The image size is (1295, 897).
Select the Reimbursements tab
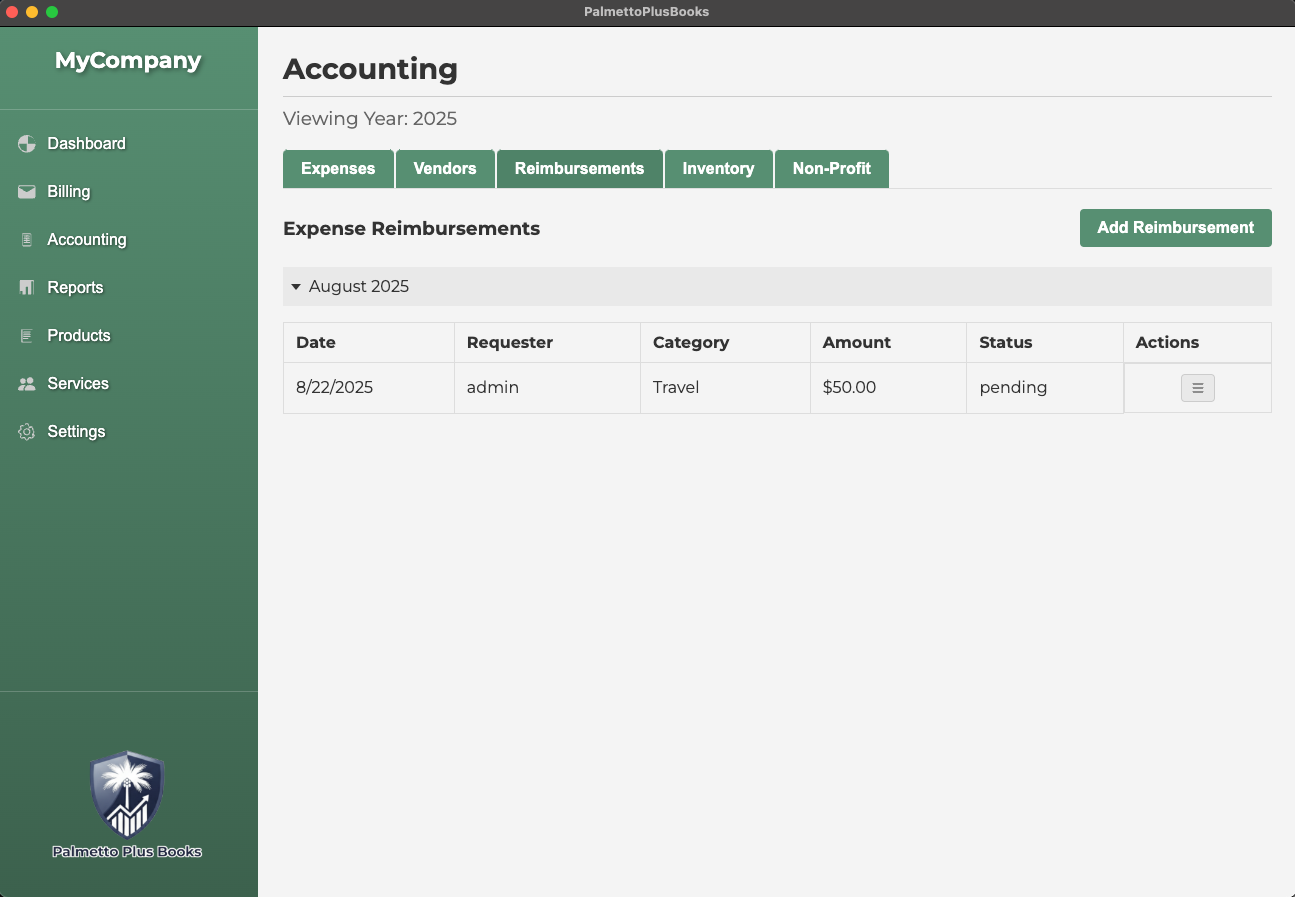point(579,169)
